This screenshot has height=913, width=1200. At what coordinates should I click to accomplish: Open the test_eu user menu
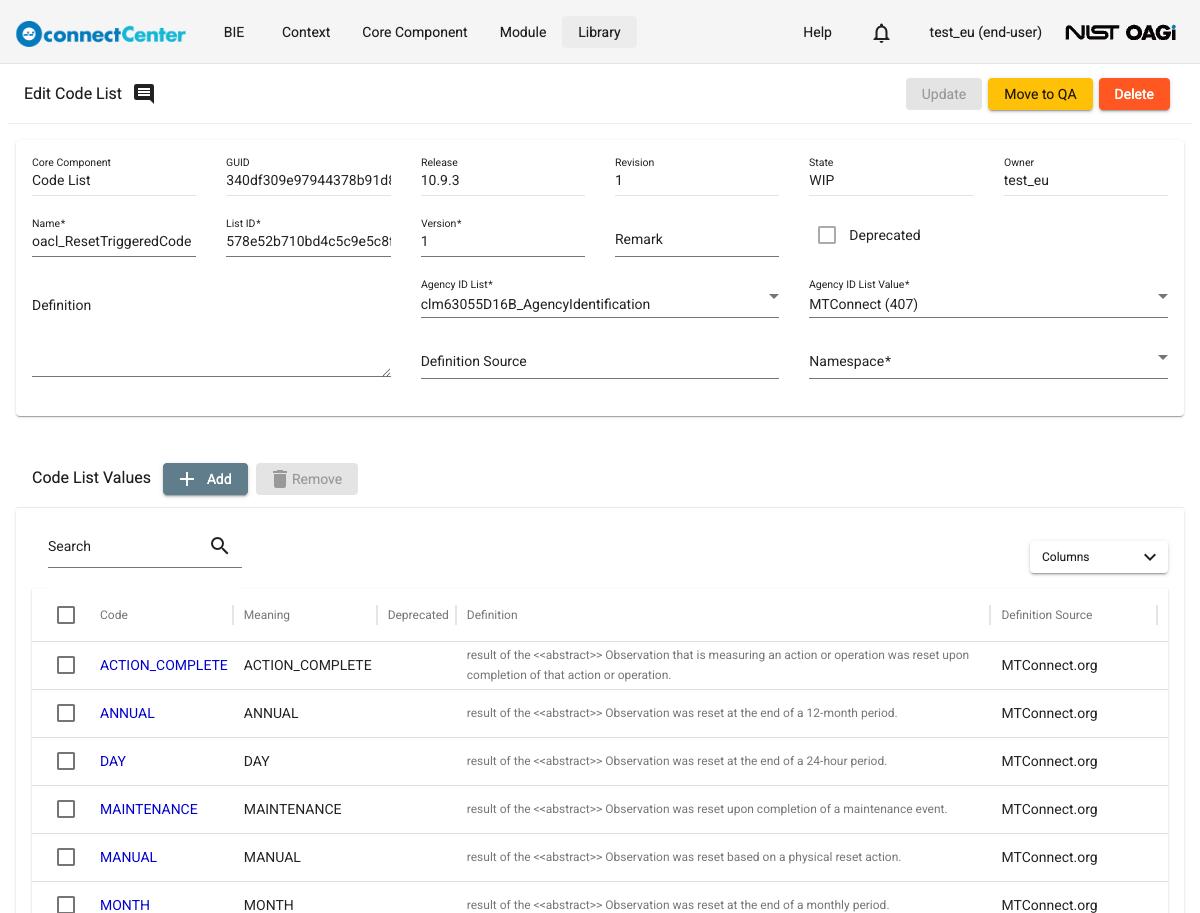(x=985, y=32)
